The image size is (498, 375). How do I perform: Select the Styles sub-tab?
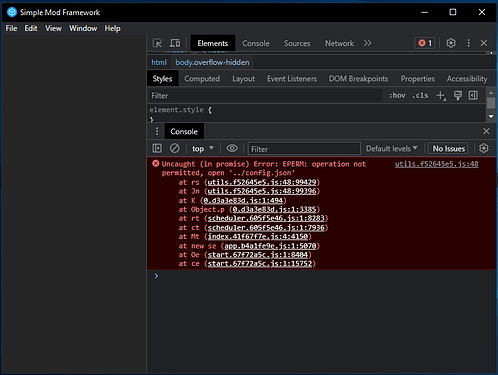tap(162, 79)
